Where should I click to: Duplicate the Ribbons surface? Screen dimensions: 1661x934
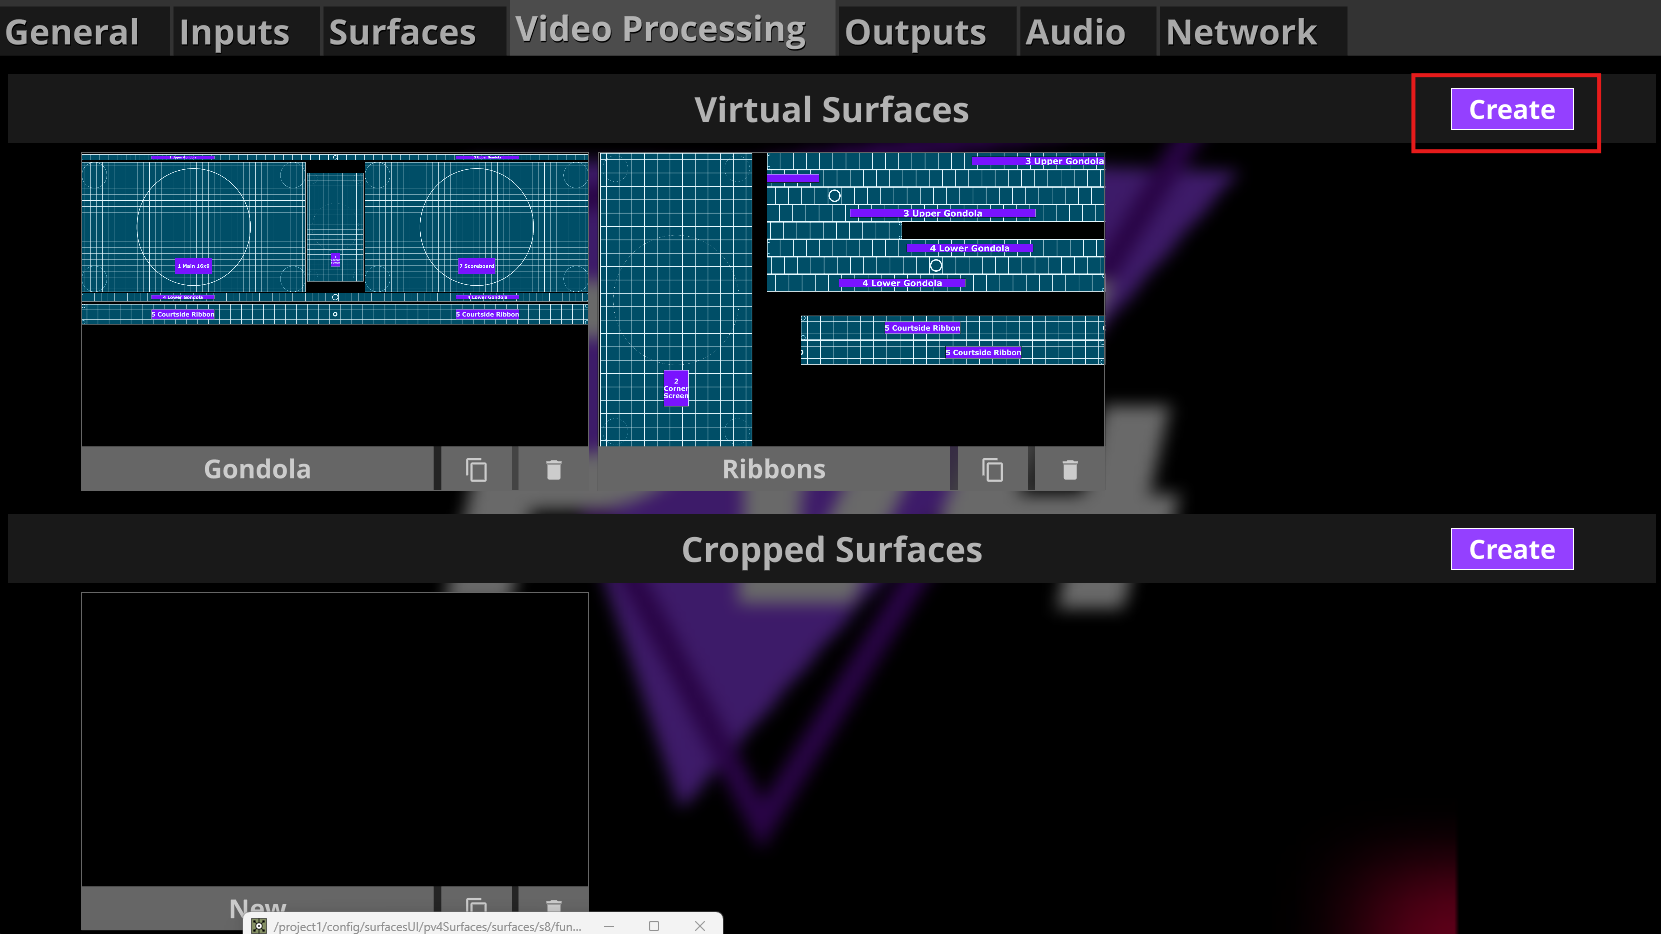point(993,469)
